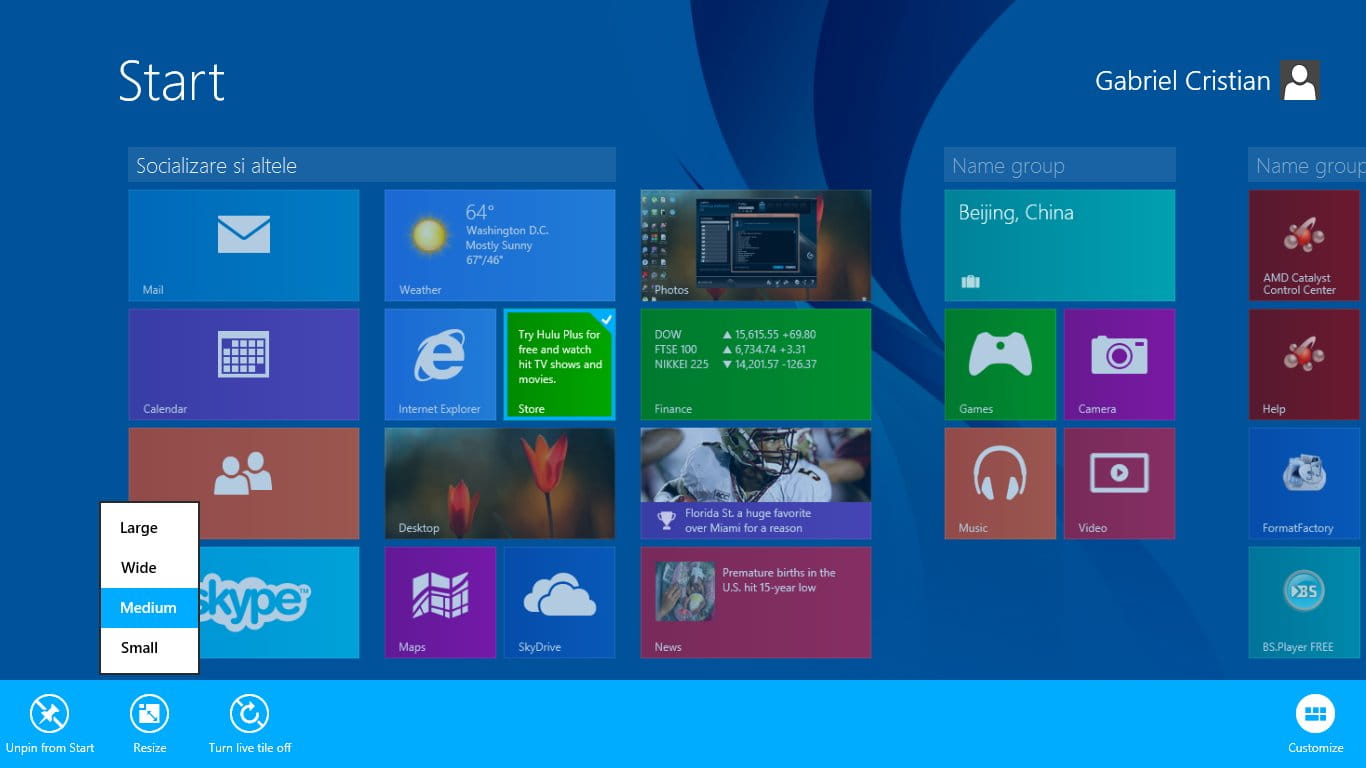Screen dimensions: 1366x768
Task: Open the Video tile
Action: [x=1119, y=483]
